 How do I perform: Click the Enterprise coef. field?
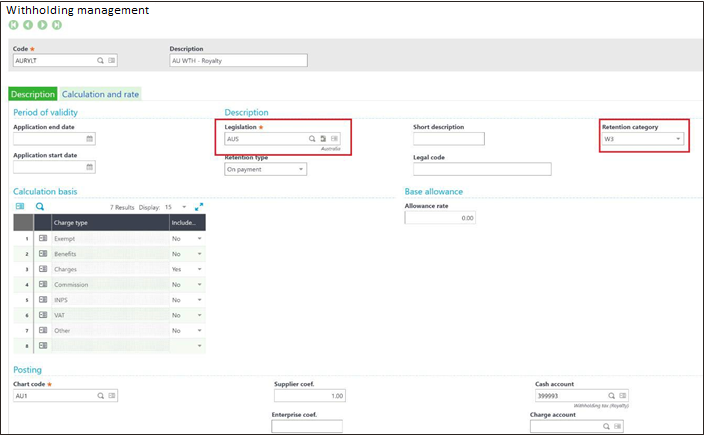click(307, 427)
